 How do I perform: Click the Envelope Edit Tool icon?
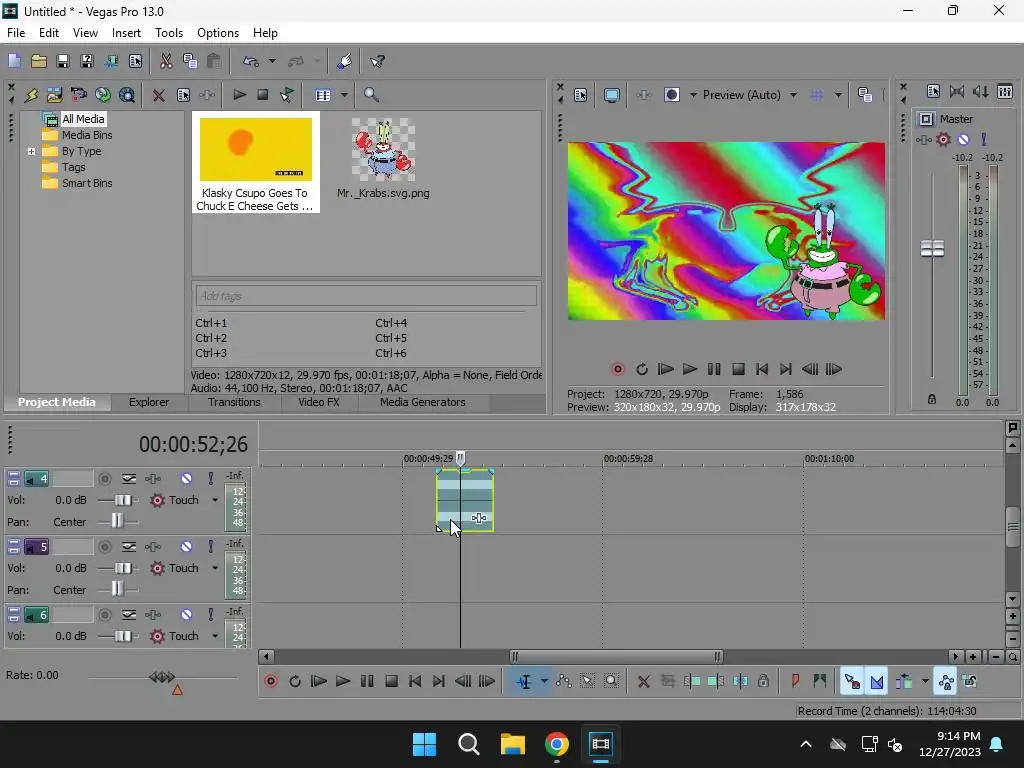(564, 681)
